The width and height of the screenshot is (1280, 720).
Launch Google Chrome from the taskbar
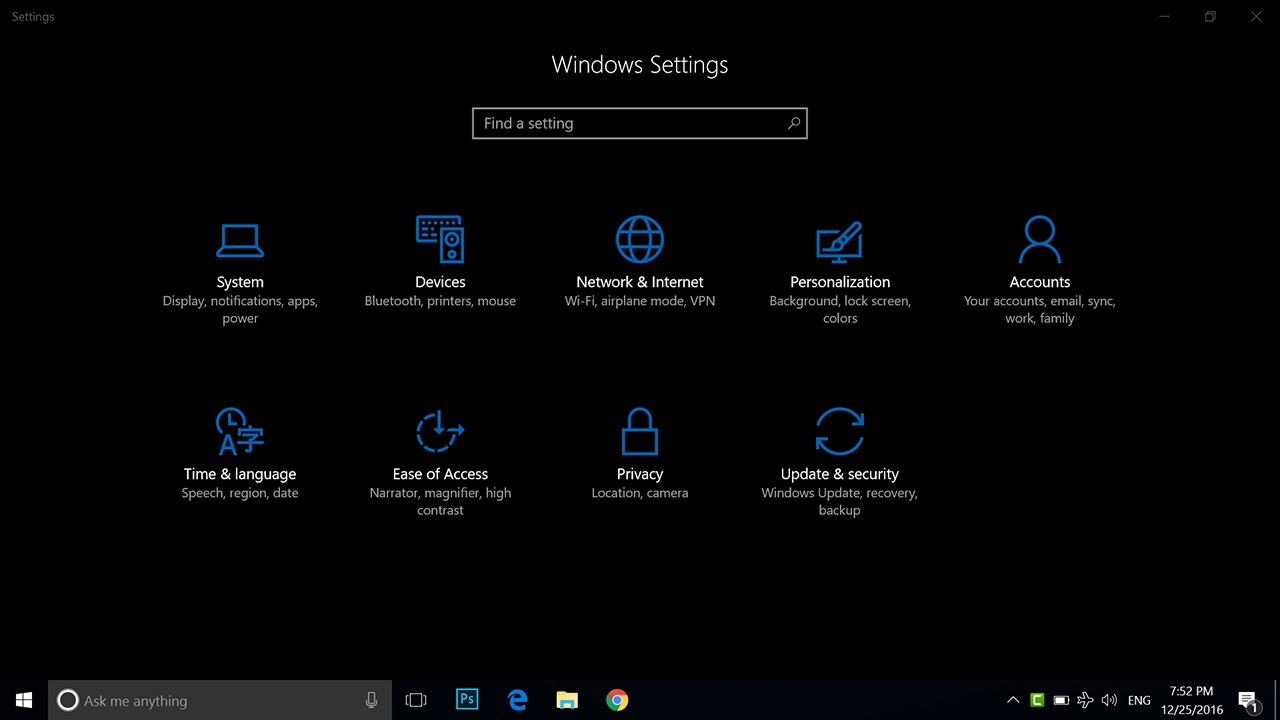[617, 700]
